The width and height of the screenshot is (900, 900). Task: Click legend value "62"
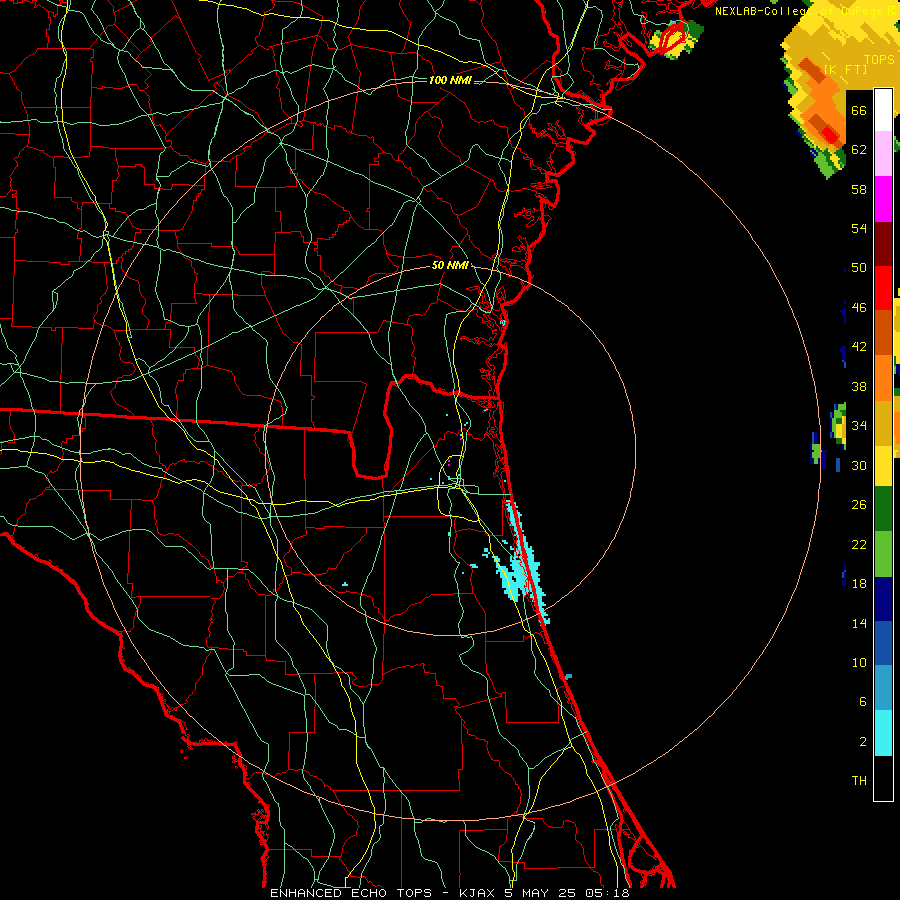[x=859, y=150]
